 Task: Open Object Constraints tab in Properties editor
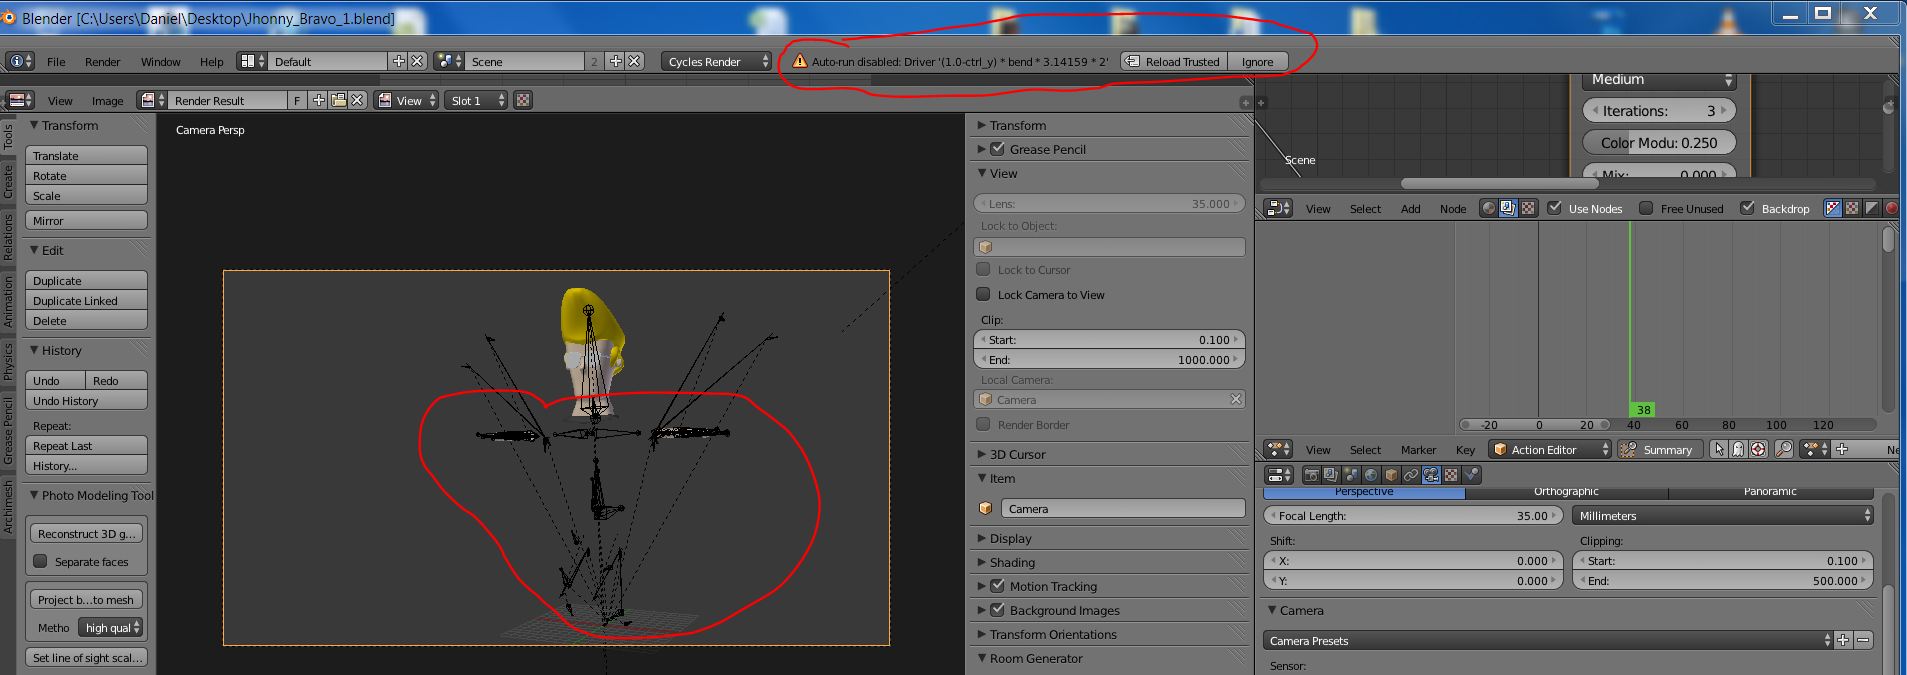1411,475
